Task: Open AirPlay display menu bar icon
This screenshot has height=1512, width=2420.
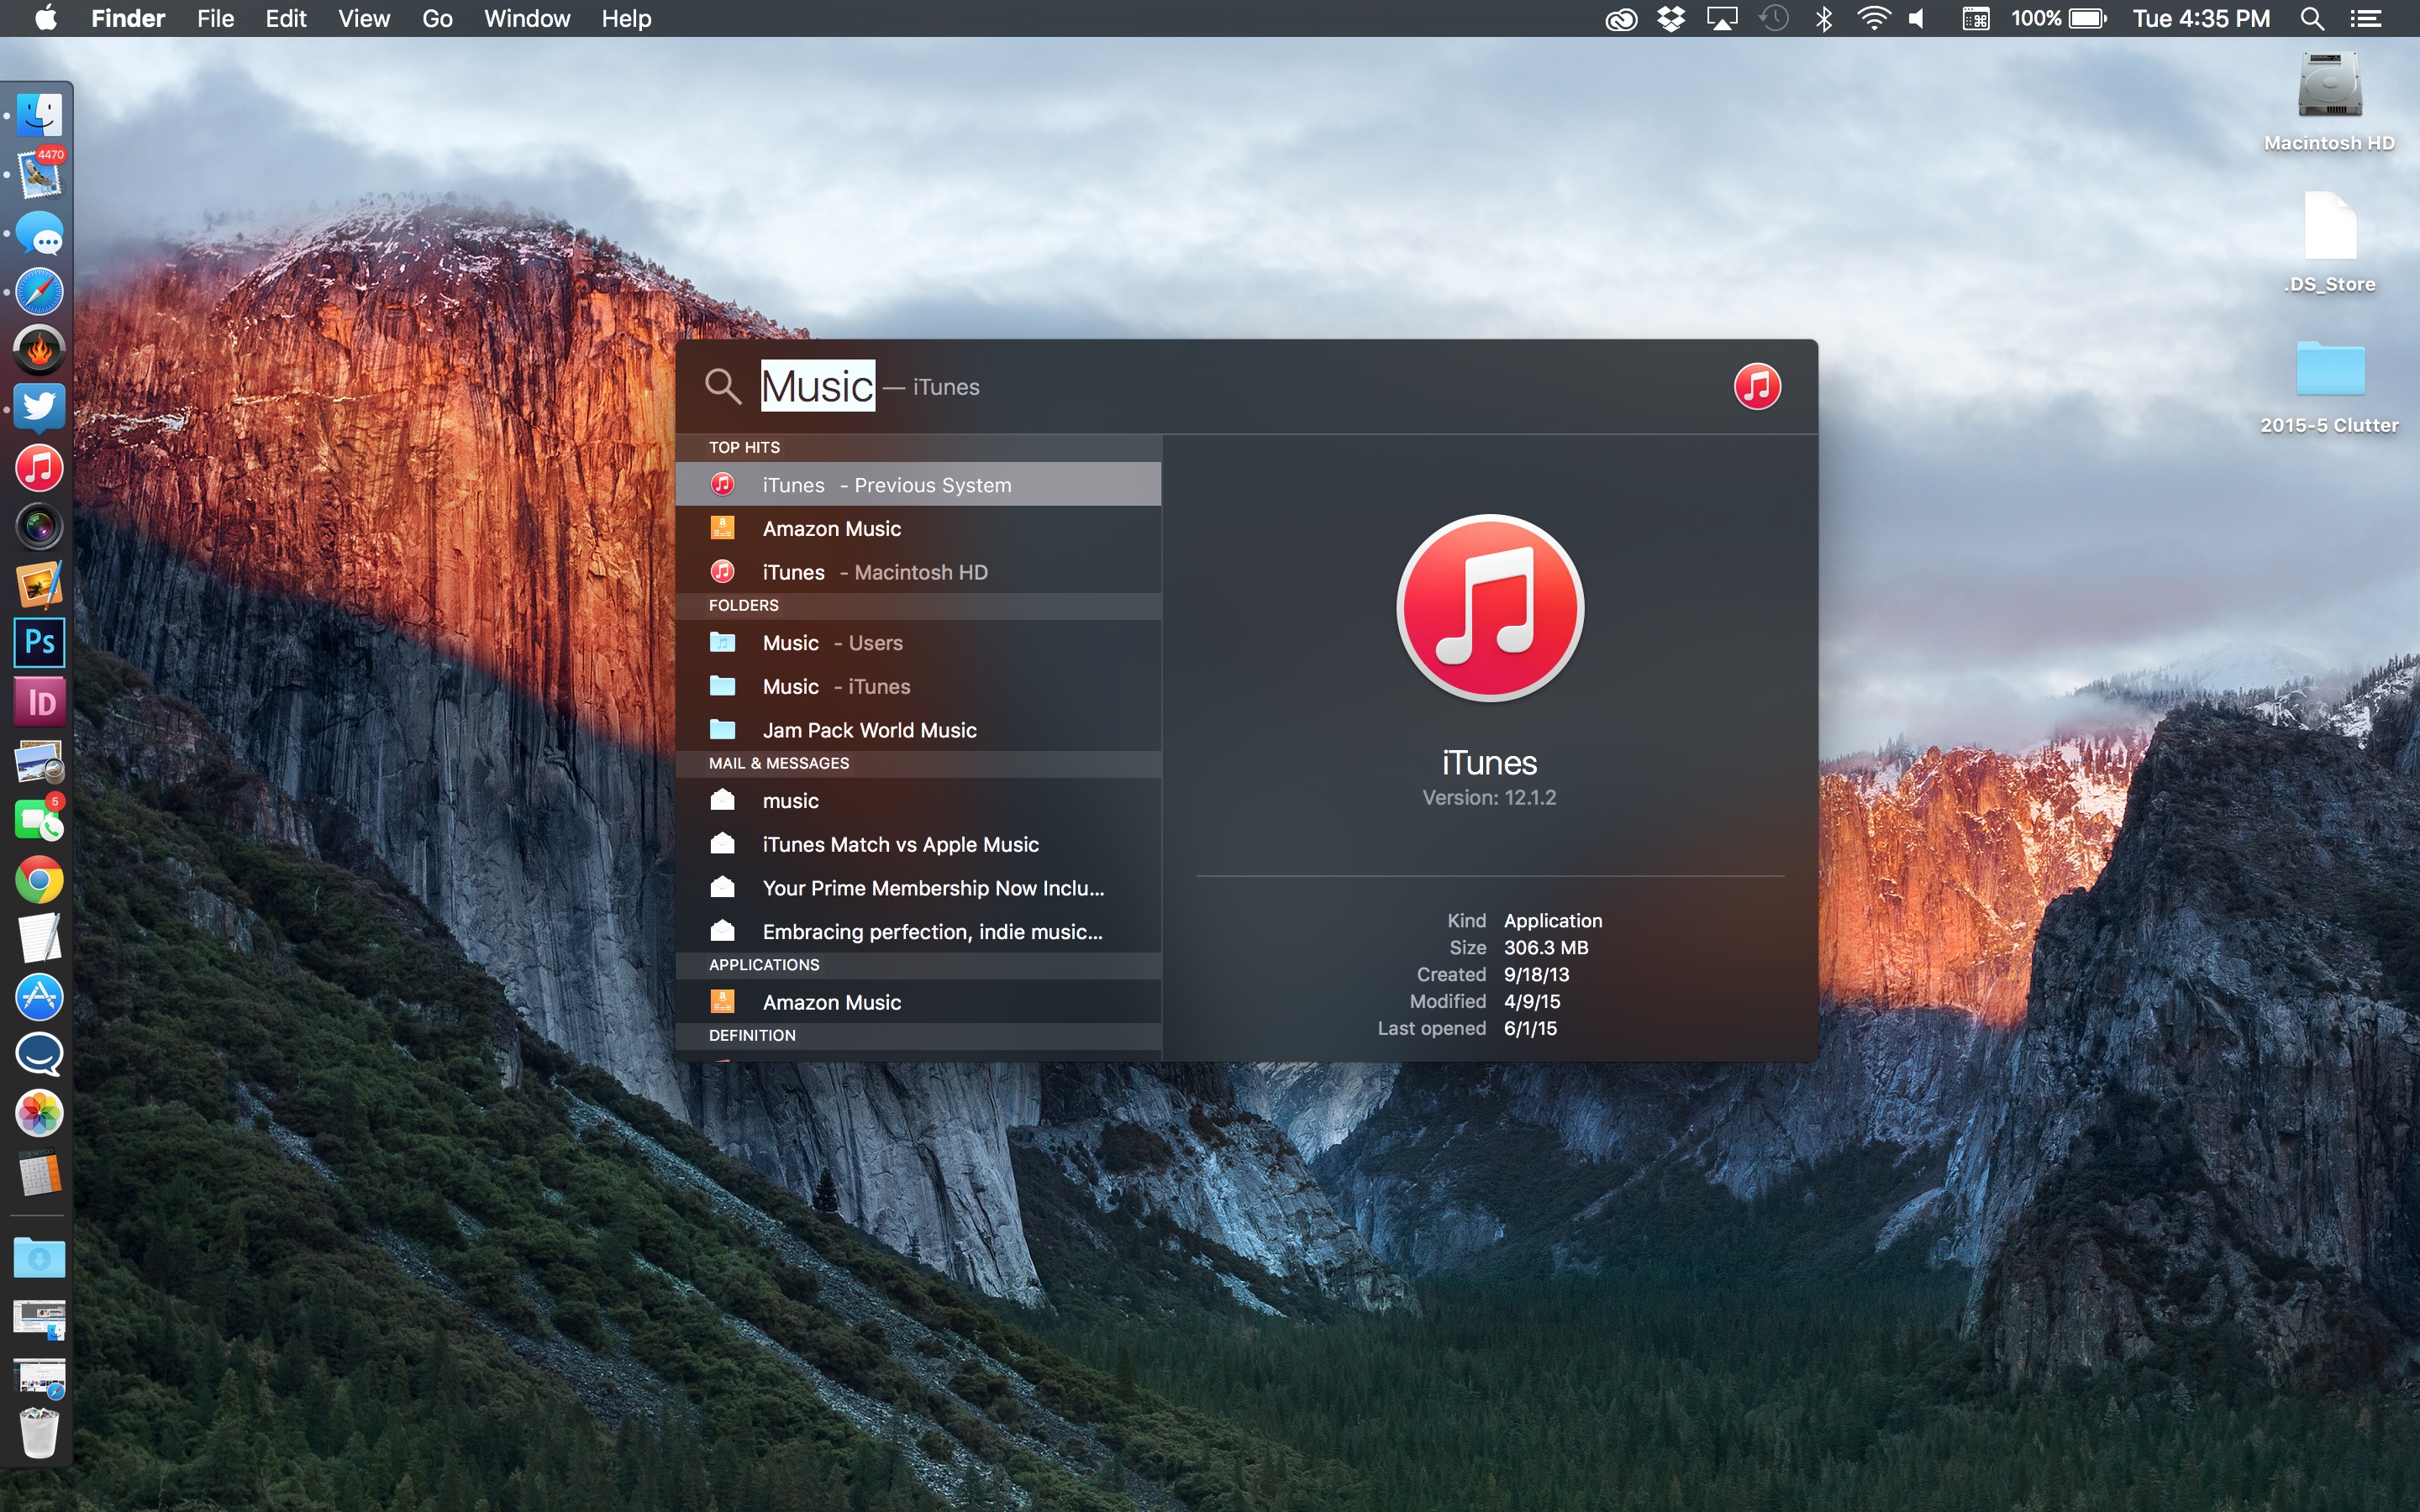Action: pos(1722,19)
